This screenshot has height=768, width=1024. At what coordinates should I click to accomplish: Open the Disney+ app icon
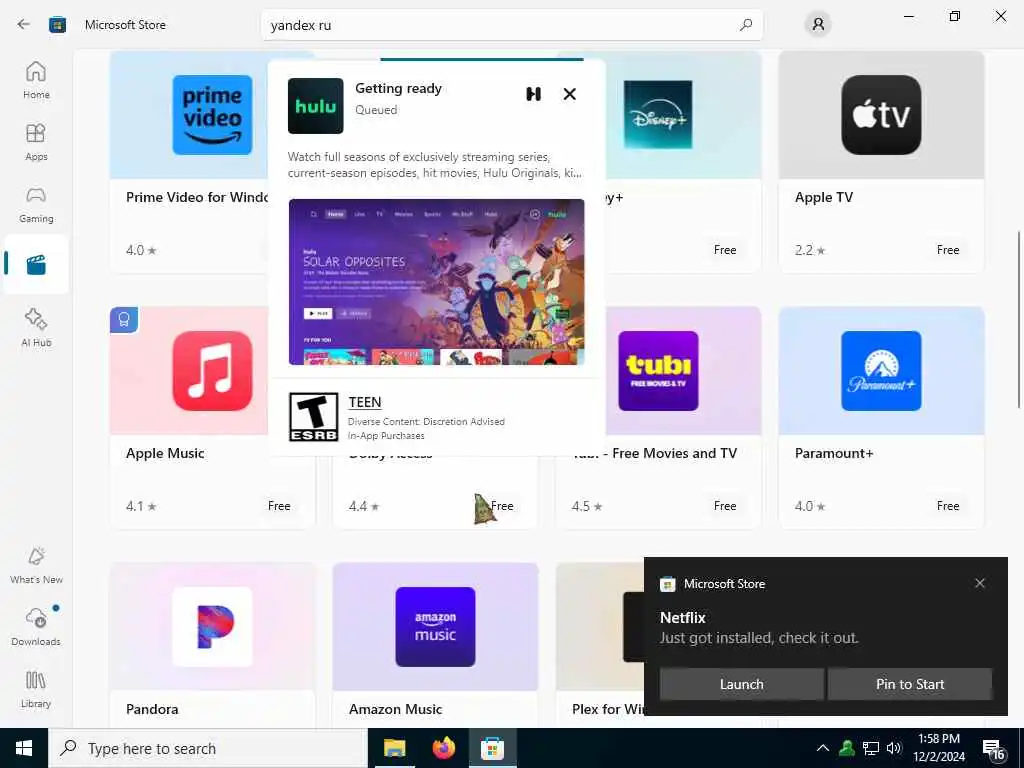point(658,114)
